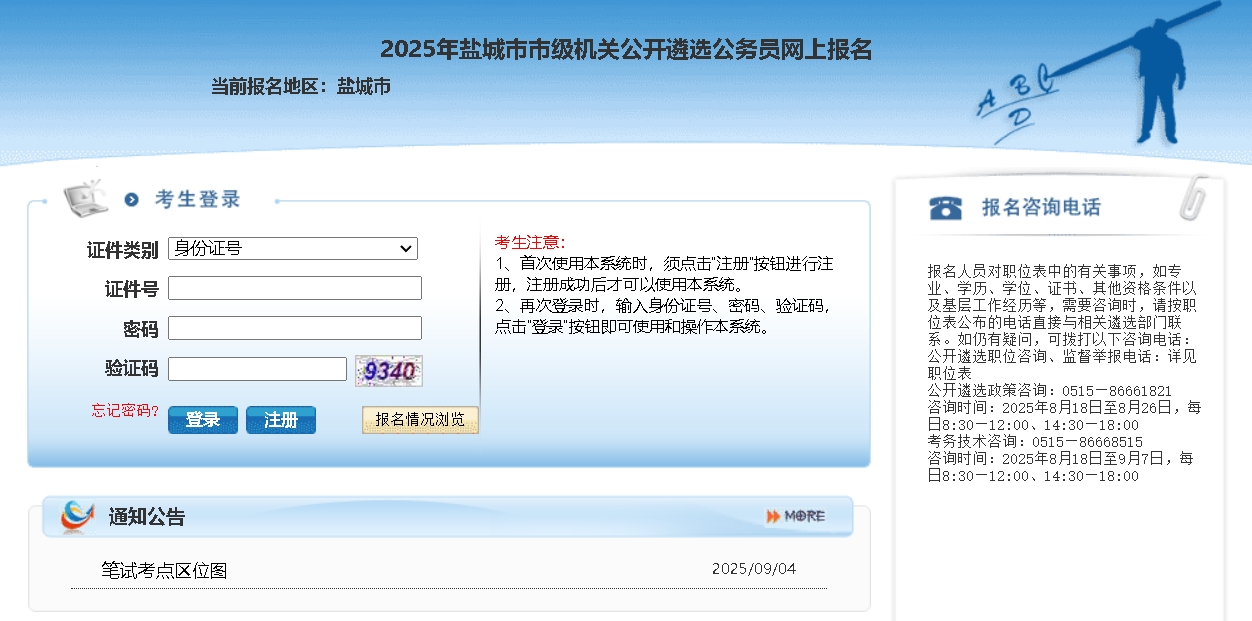Click the paperclip icon on consultation panel
Viewport: 1252px width, 621px height.
pyautogui.click(x=1193, y=198)
